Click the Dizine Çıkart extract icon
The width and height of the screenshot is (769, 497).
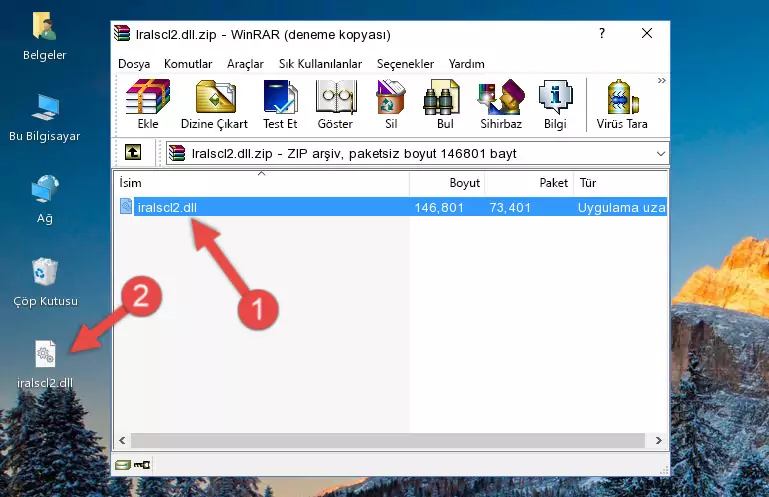(x=214, y=104)
